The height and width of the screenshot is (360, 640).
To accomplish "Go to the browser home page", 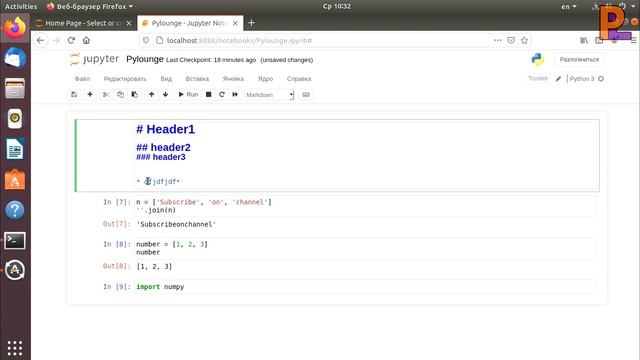I will pyautogui.click(x=86, y=40).
